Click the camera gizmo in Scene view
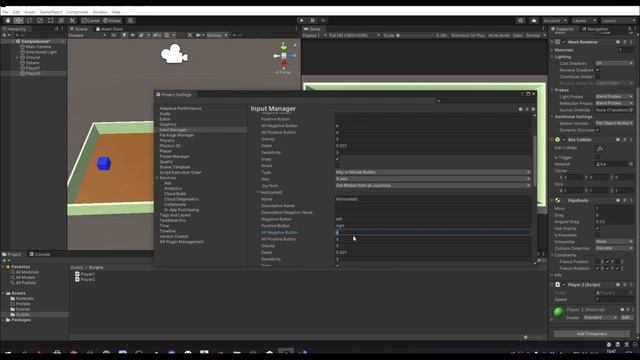 (x=174, y=54)
